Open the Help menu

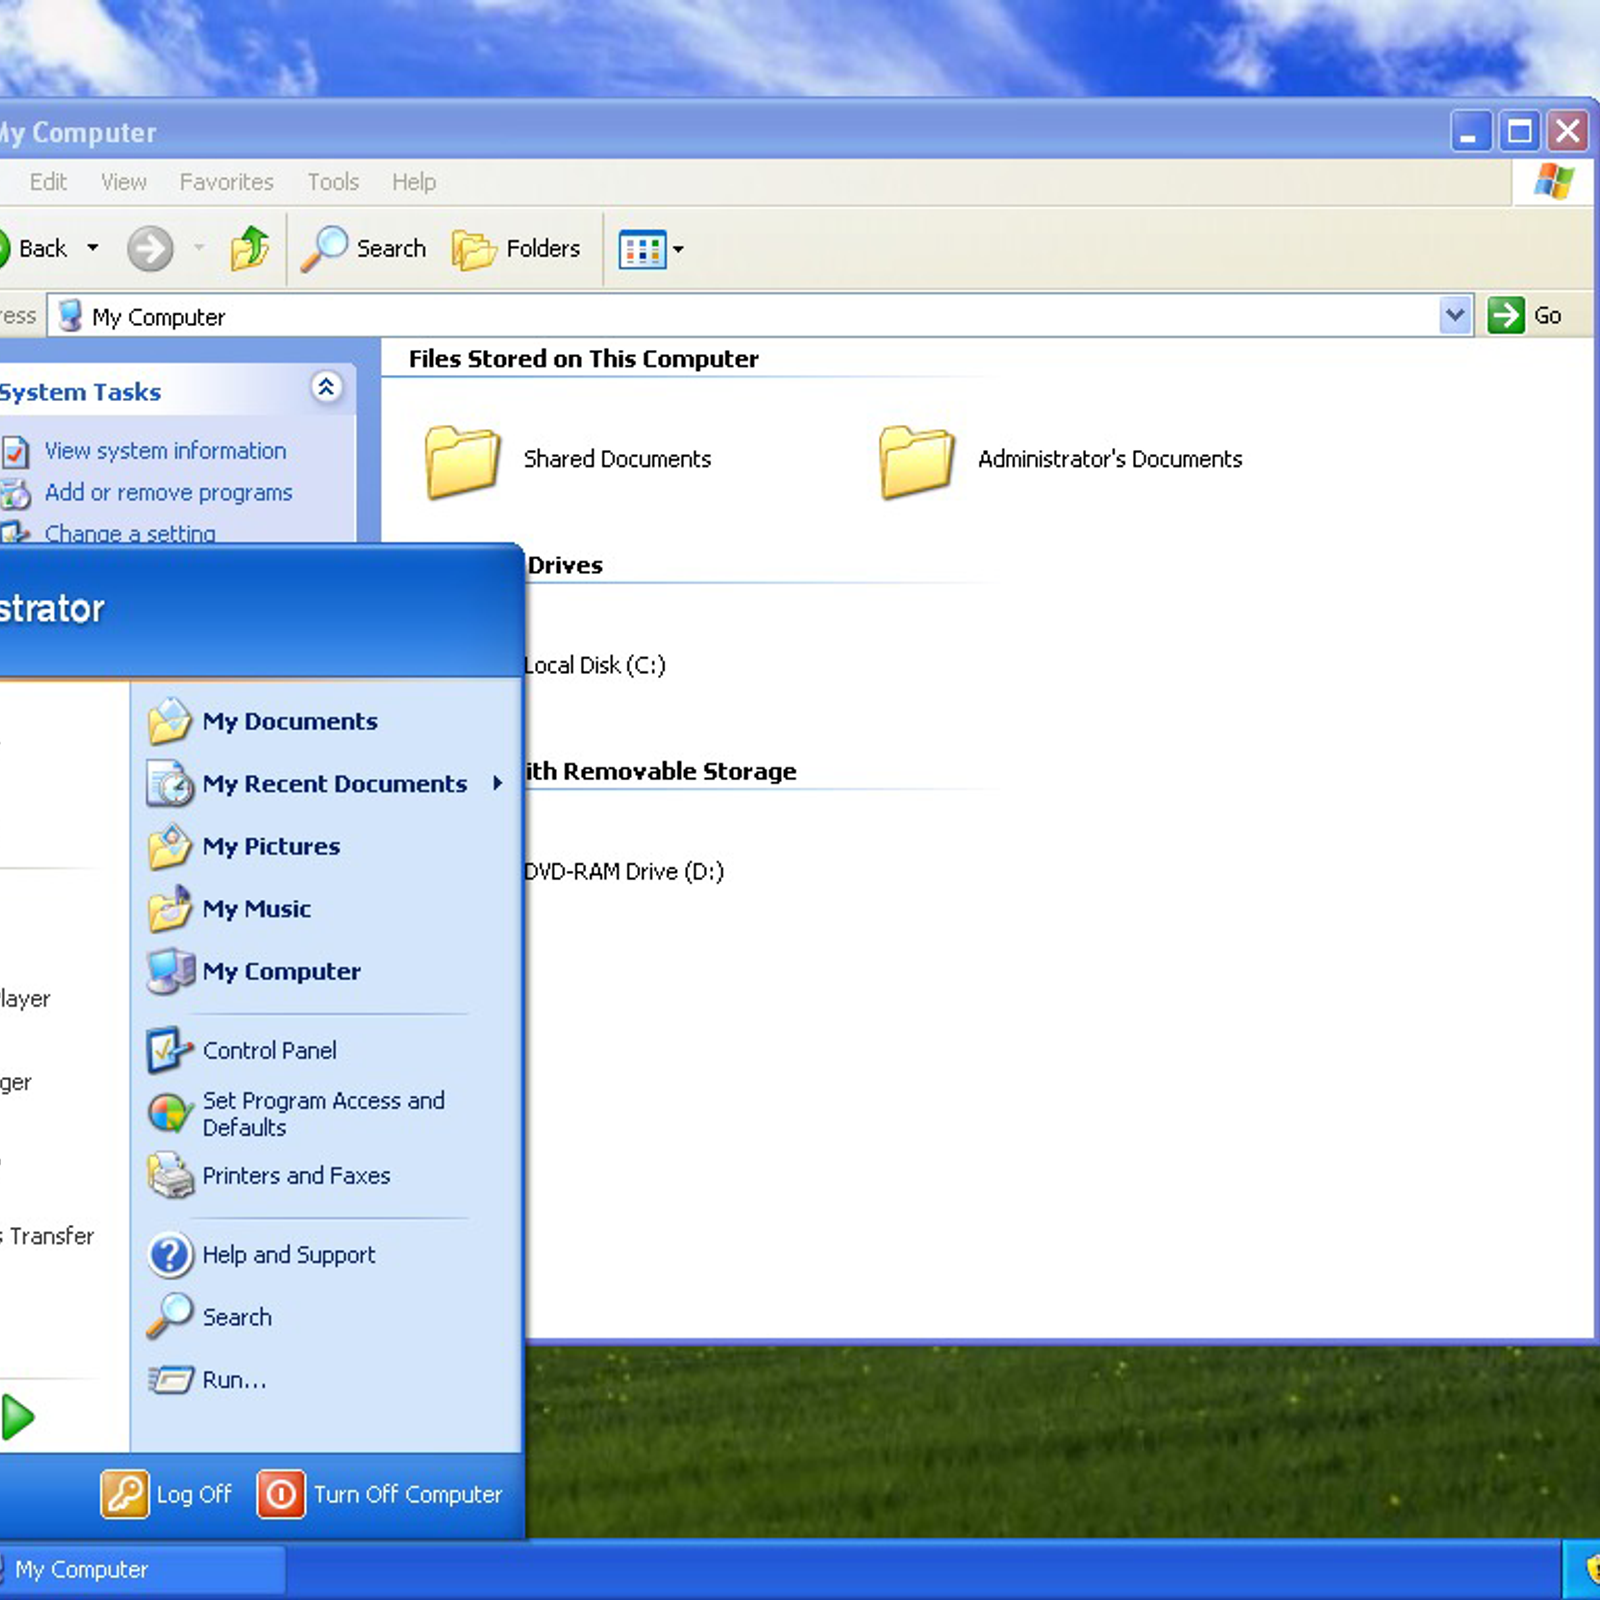[414, 182]
